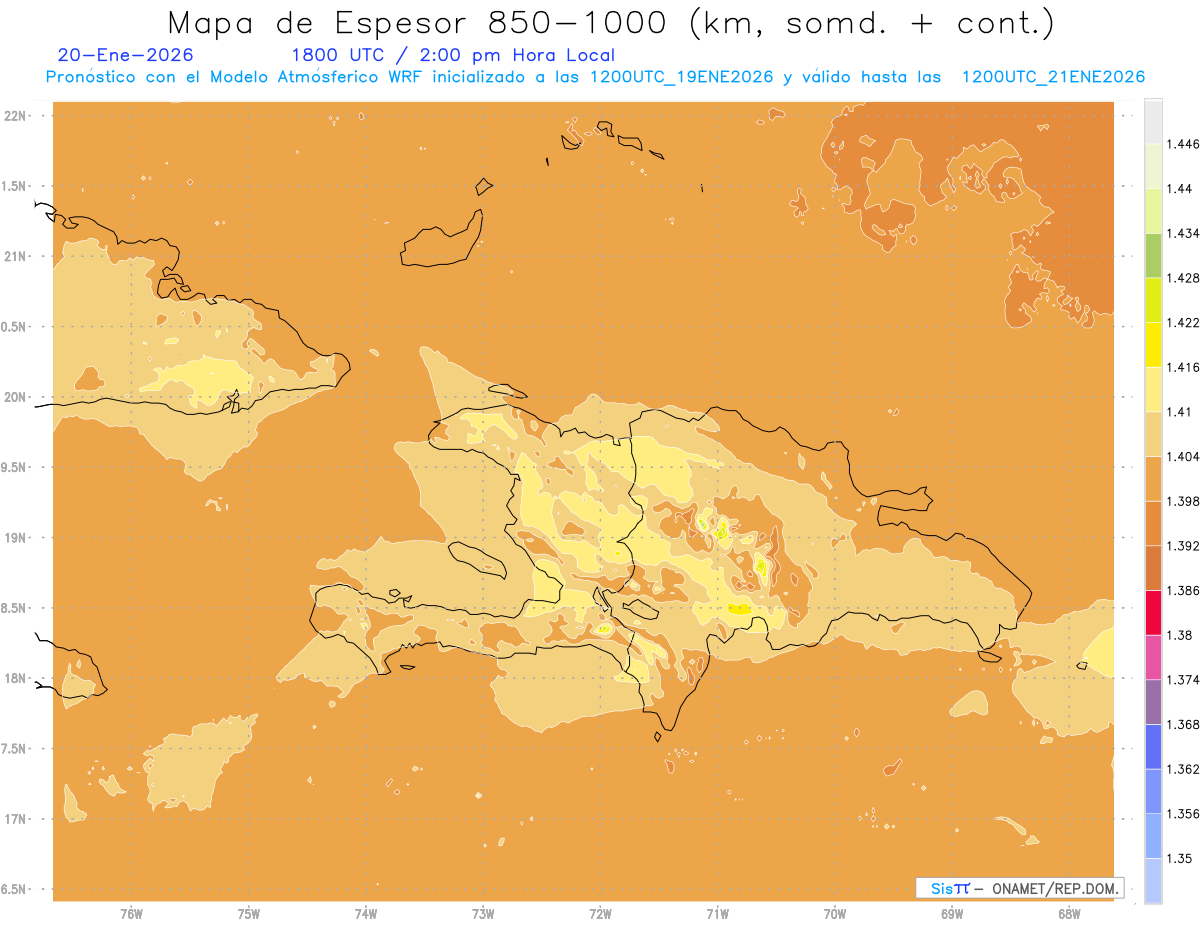The height and width of the screenshot is (927, 1200).
Task: Pick the pink legend swatch above 1.374
Action: (1153, 657)
